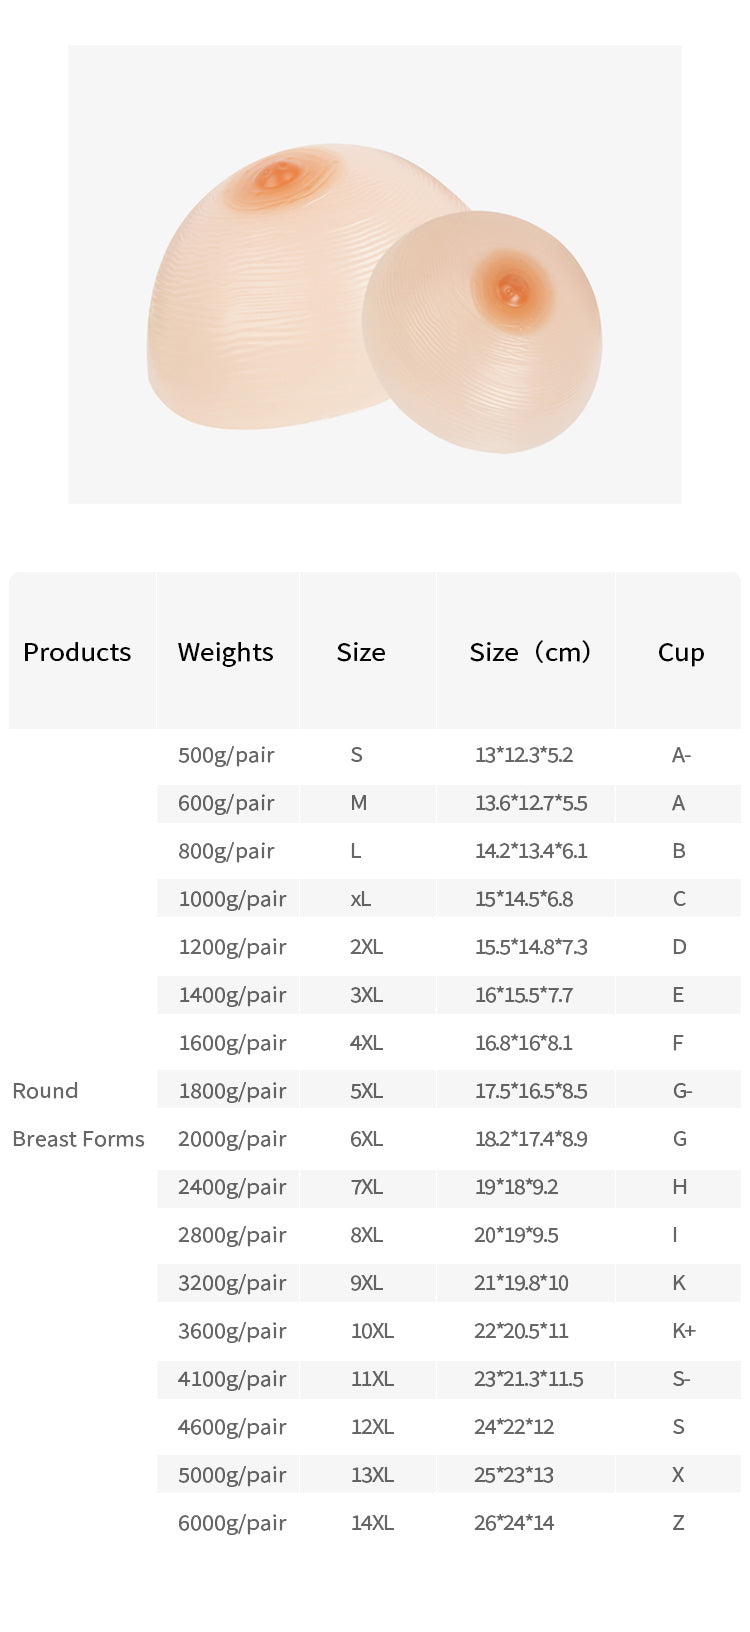Click the 6XL size cell
This screenshot has width=750, height=1632.
[x=366, y=1139]
